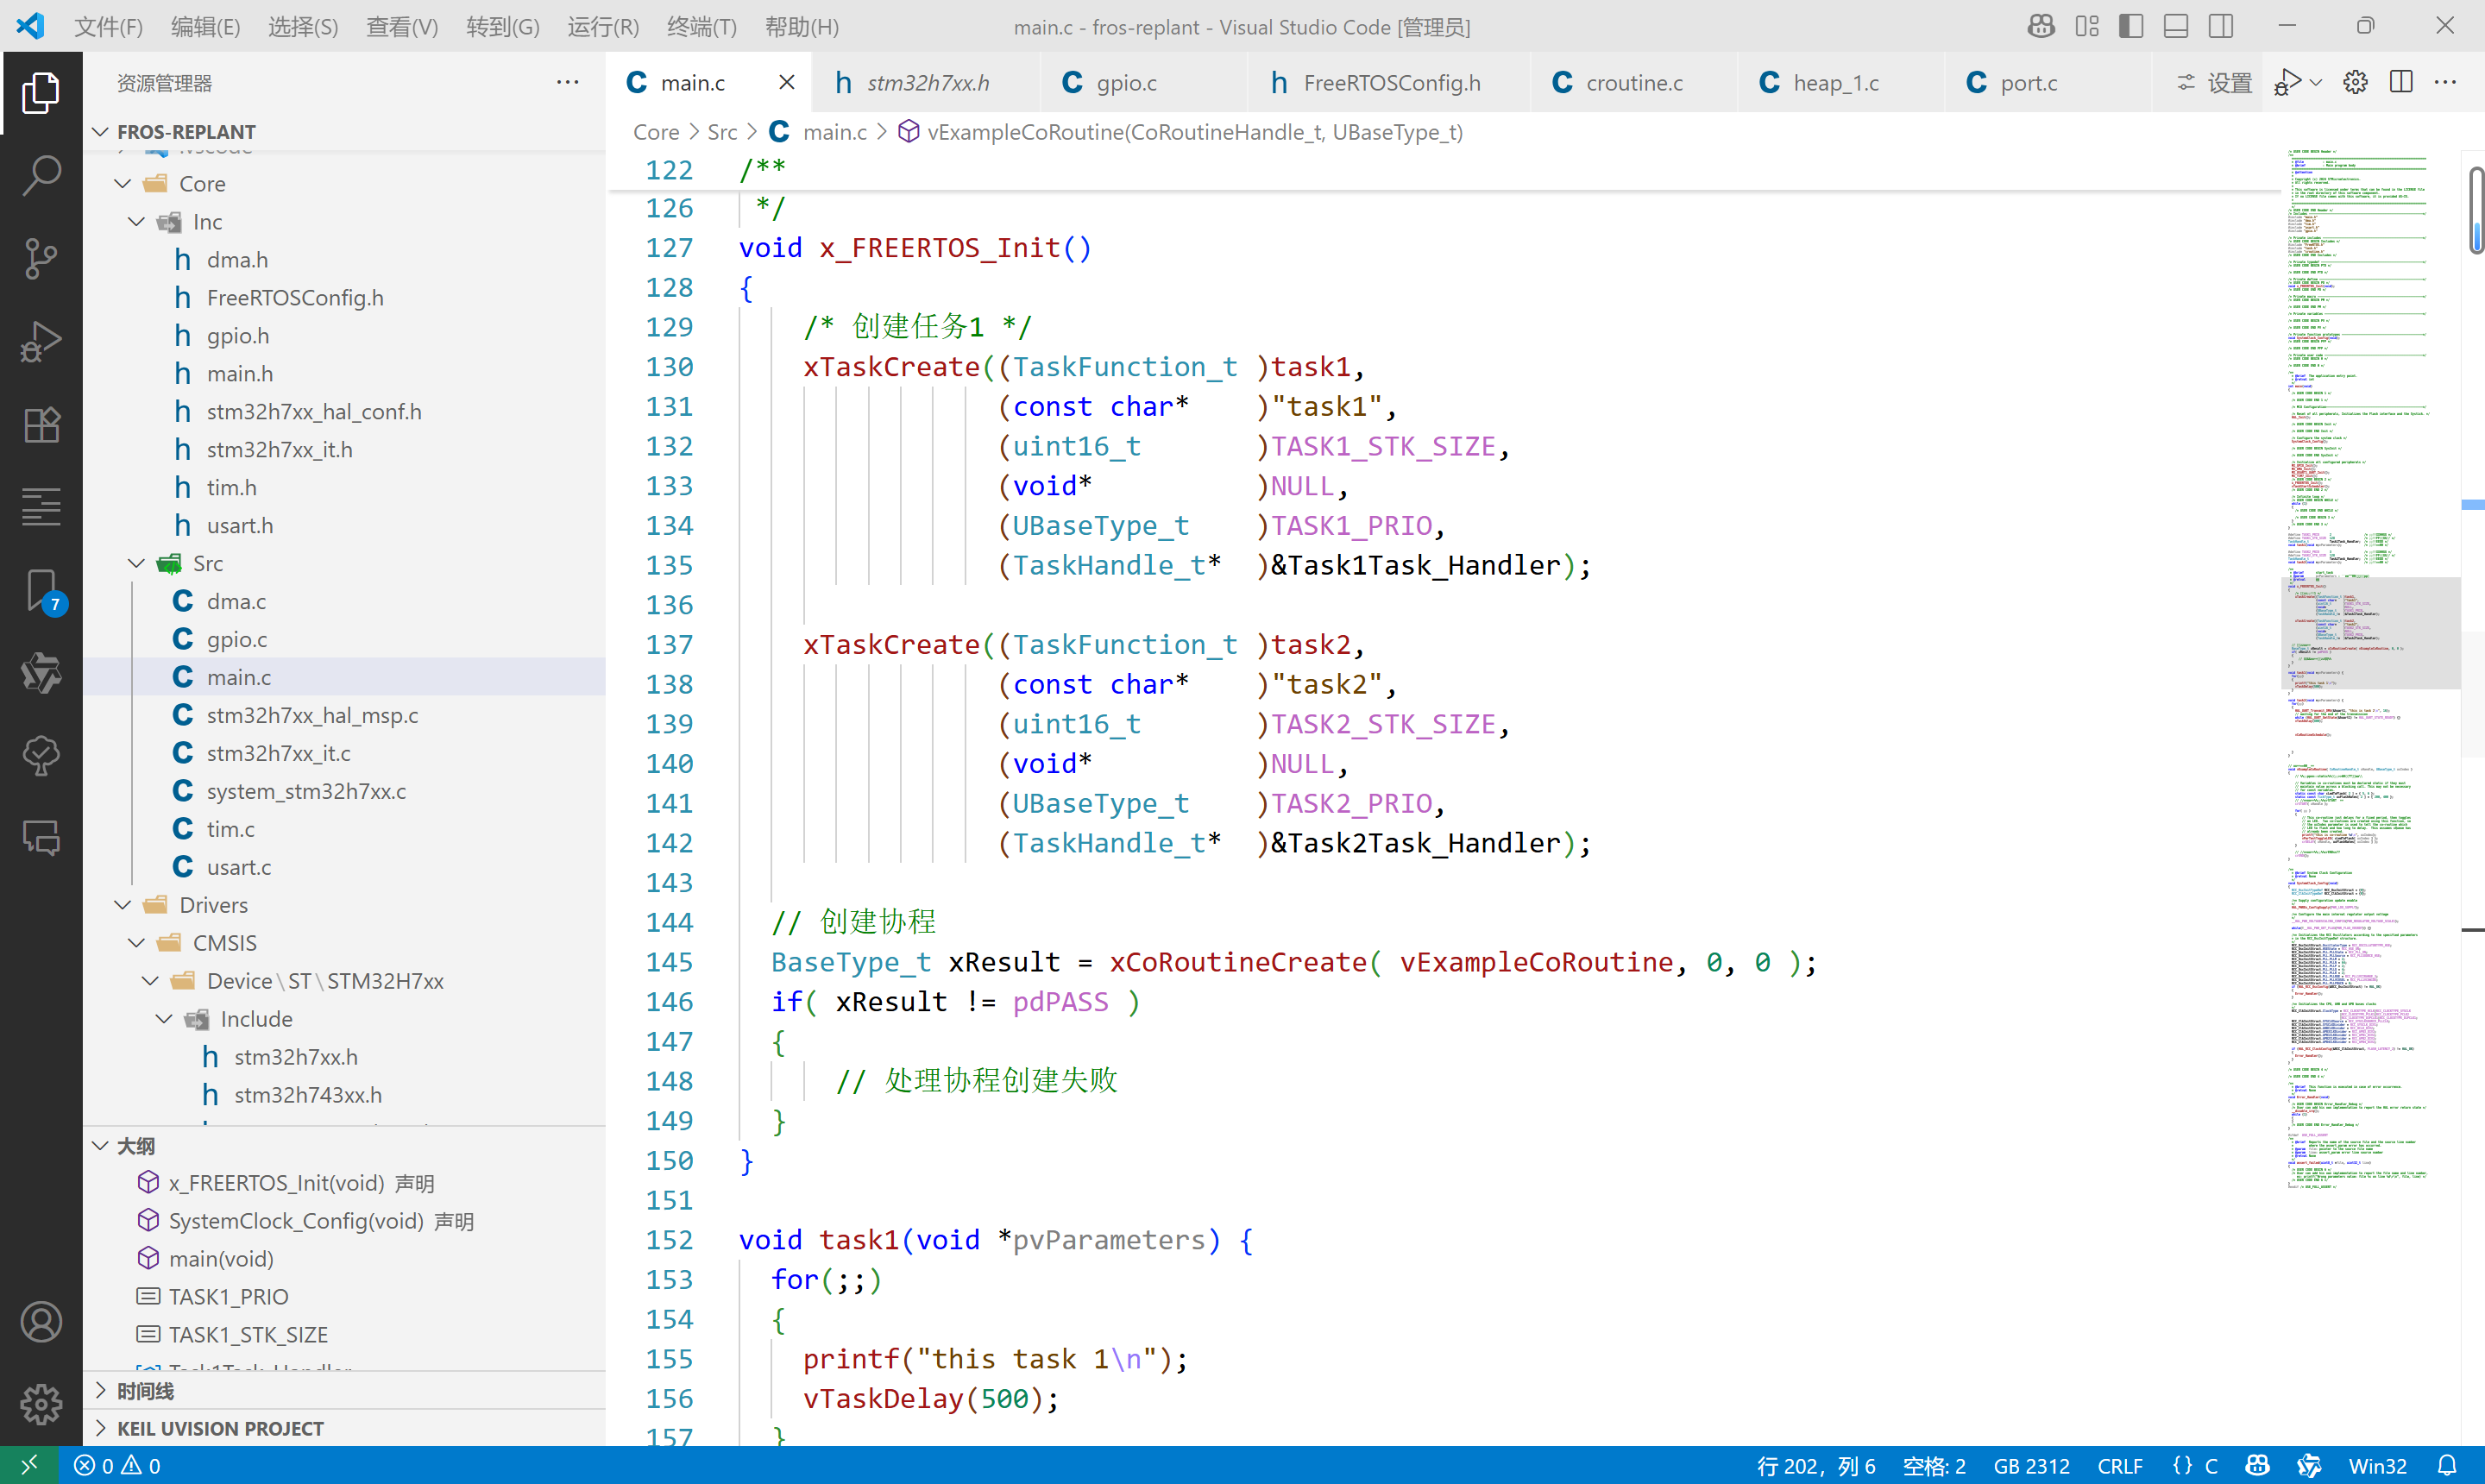
Task: Open the chat view in activity bar
Action: click(x=41, y=838)
